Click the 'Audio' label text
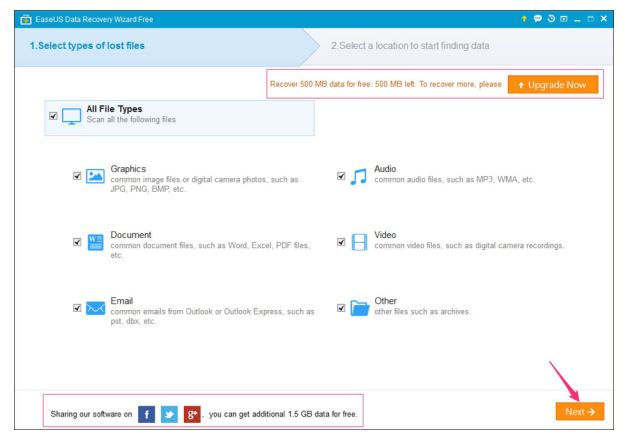The height and width of the screenshot is (438, 631). coord(385,169)
